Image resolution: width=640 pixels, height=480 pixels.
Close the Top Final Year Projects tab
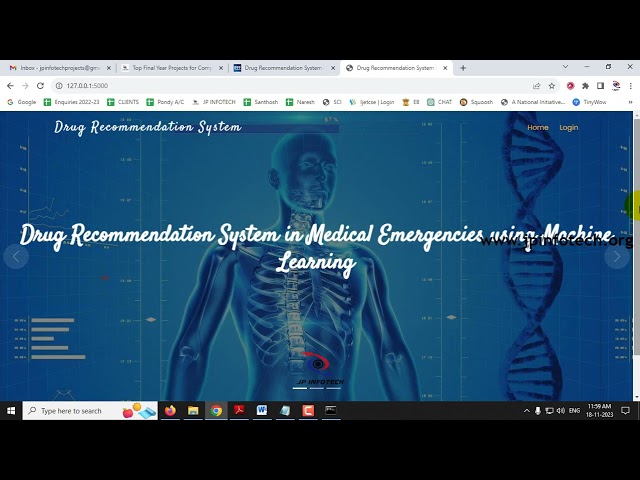tap(221, 68)
